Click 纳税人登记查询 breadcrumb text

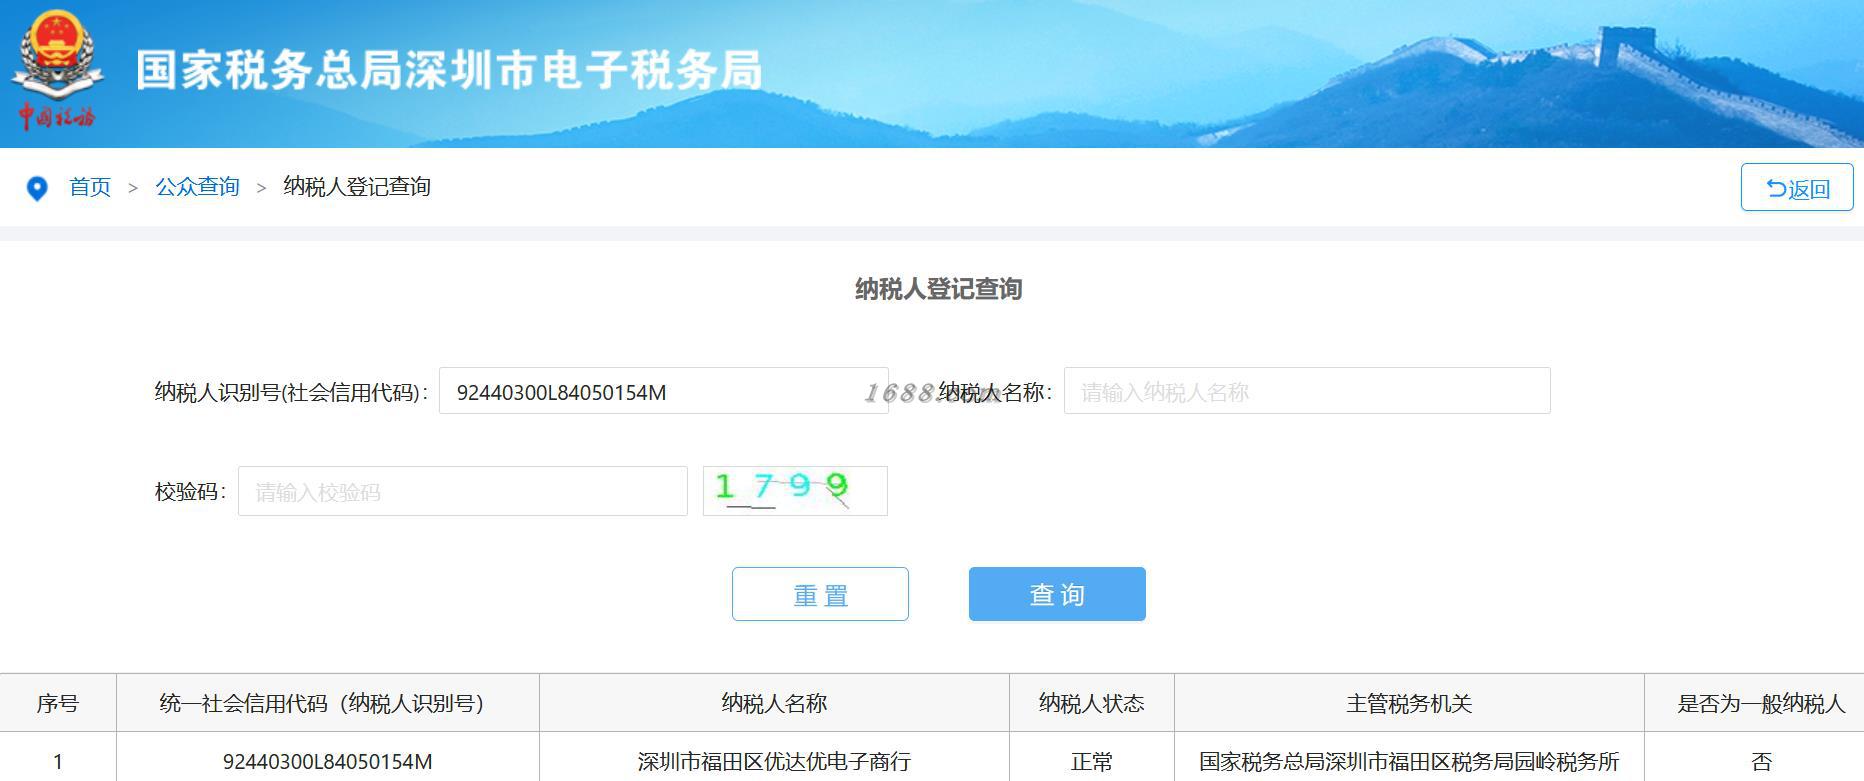coord(357,187)
